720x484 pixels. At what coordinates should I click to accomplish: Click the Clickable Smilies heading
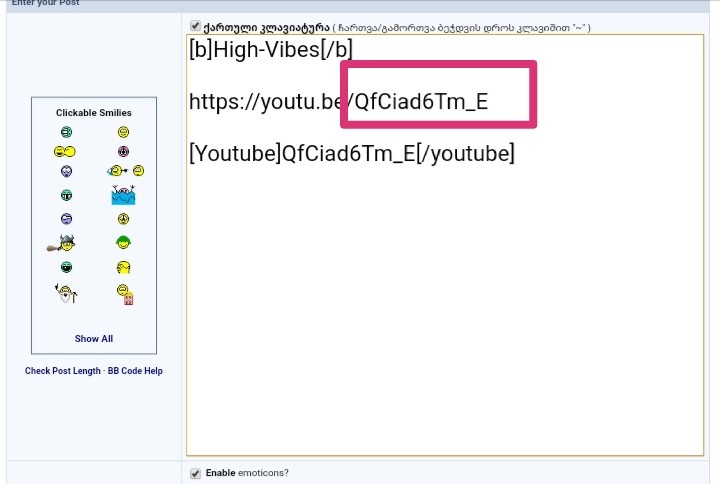pyautogui.click(x=94, y=113)
